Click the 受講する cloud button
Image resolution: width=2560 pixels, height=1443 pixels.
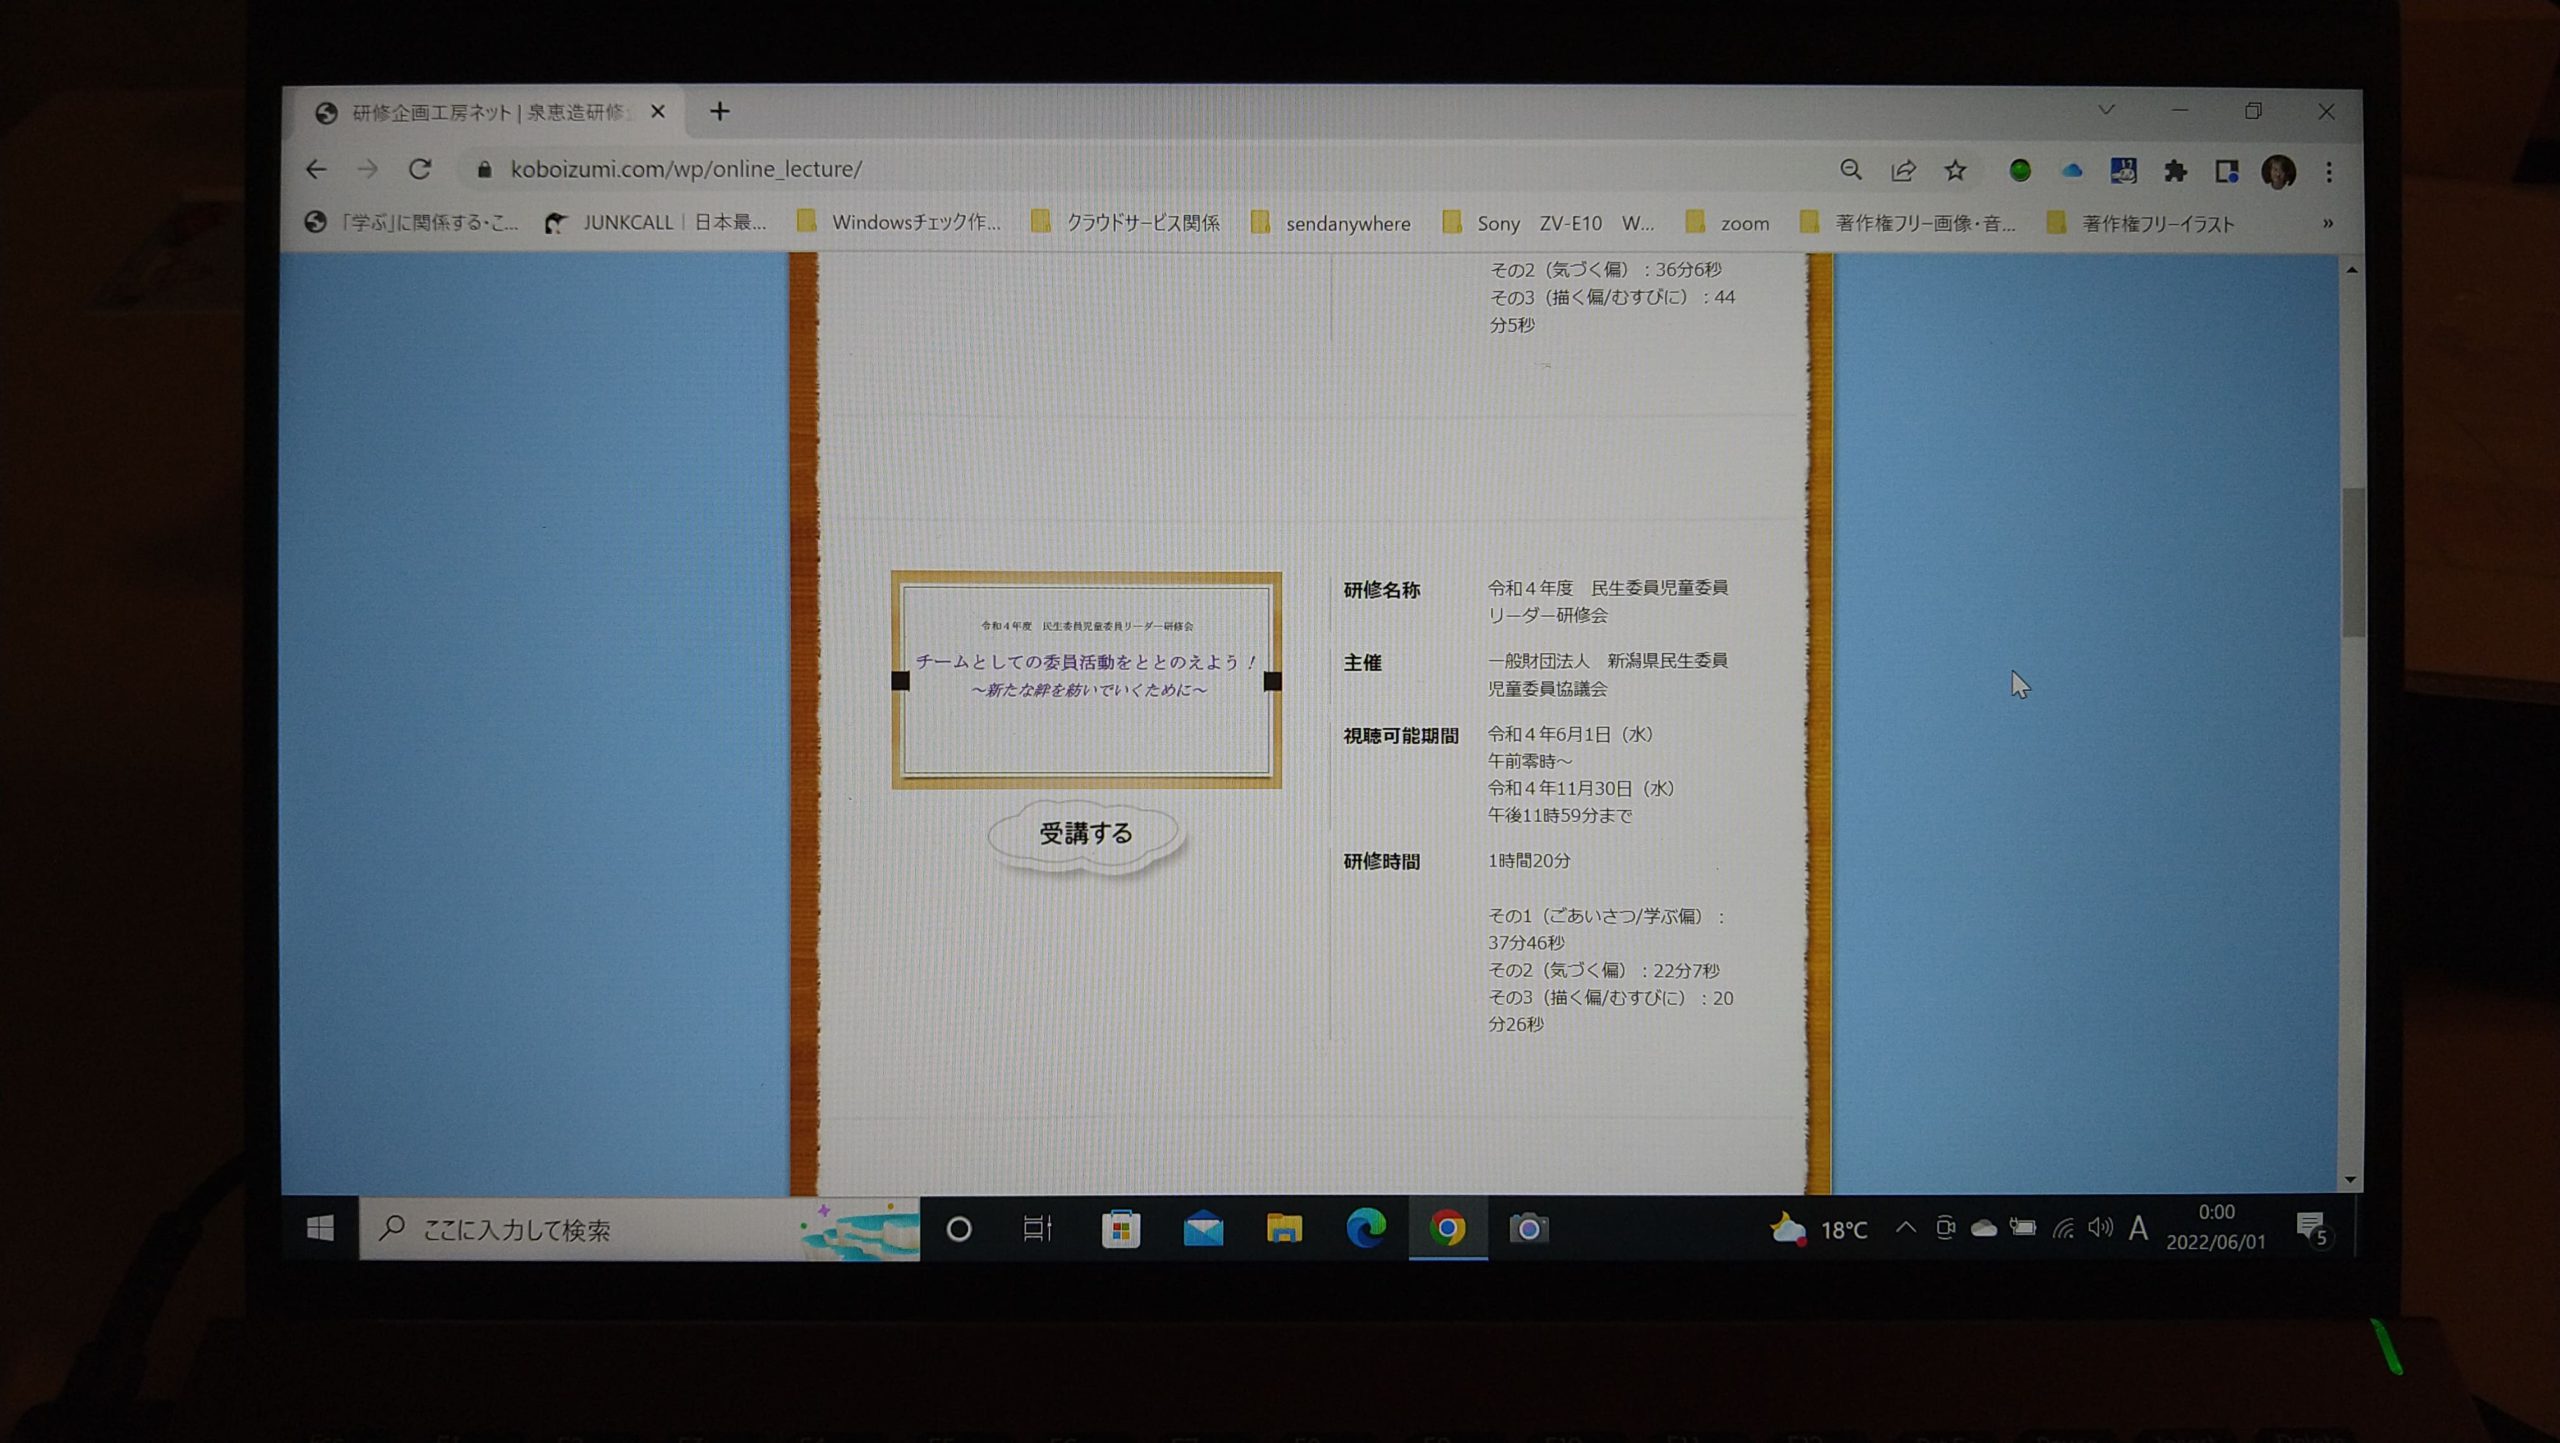point(1086,835)
